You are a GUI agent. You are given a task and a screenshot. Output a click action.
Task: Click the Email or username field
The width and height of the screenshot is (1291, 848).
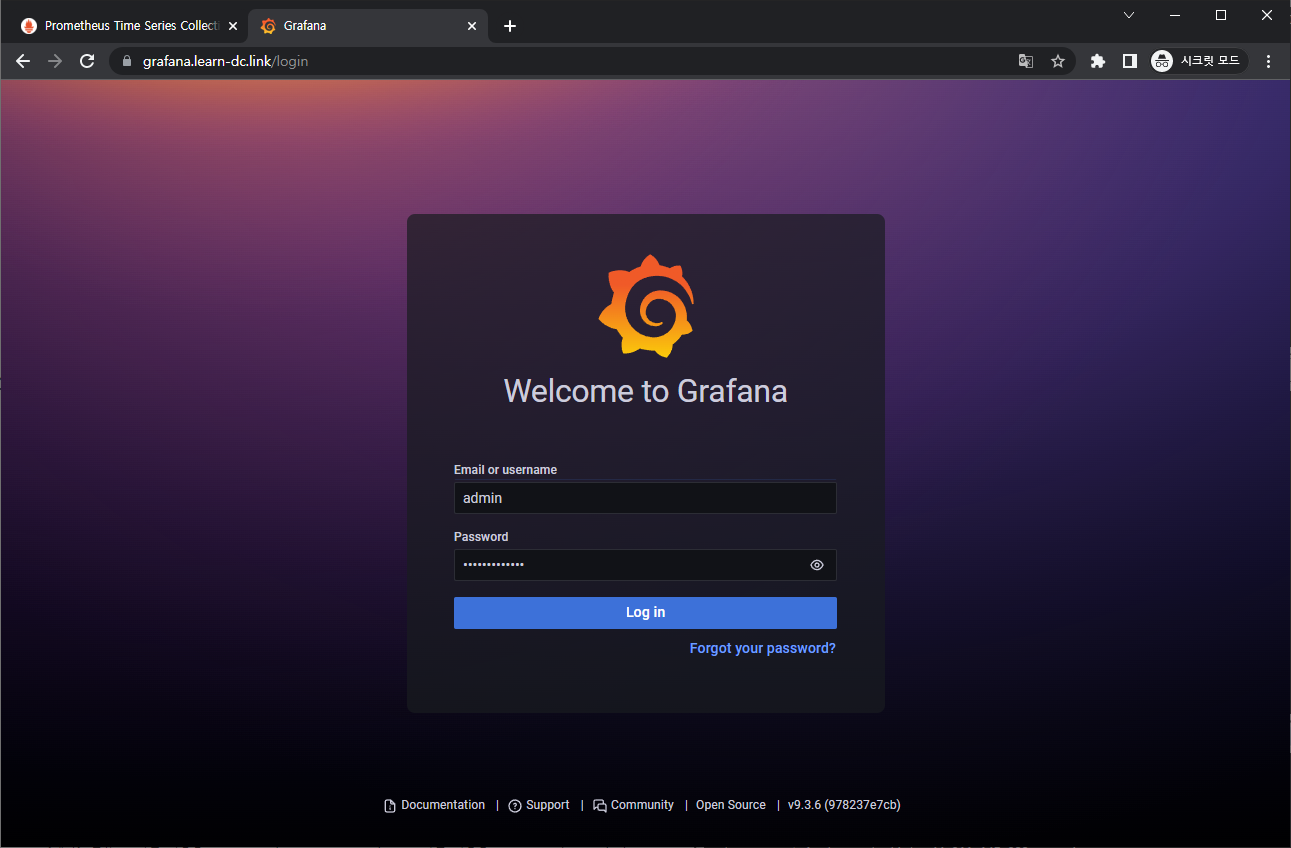[645, 498]
